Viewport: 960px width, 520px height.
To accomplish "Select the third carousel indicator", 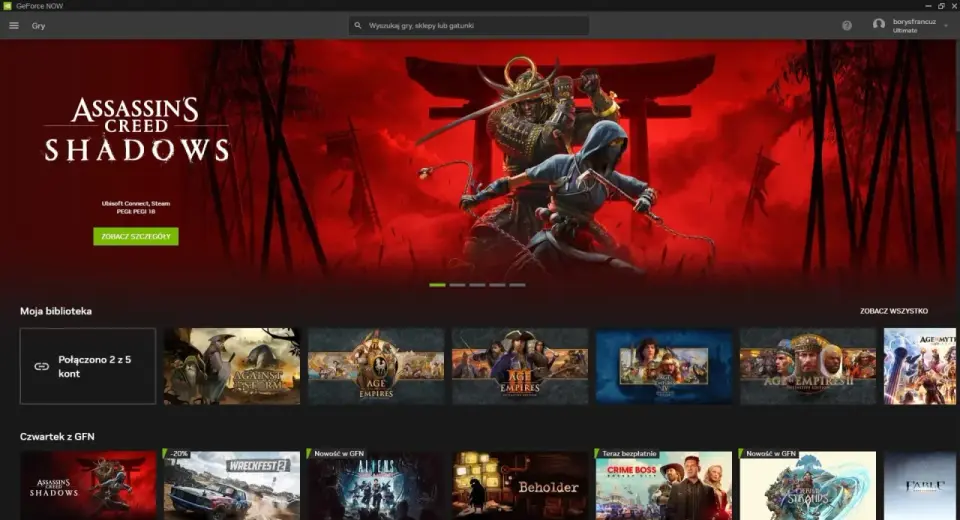I will 478,285.
